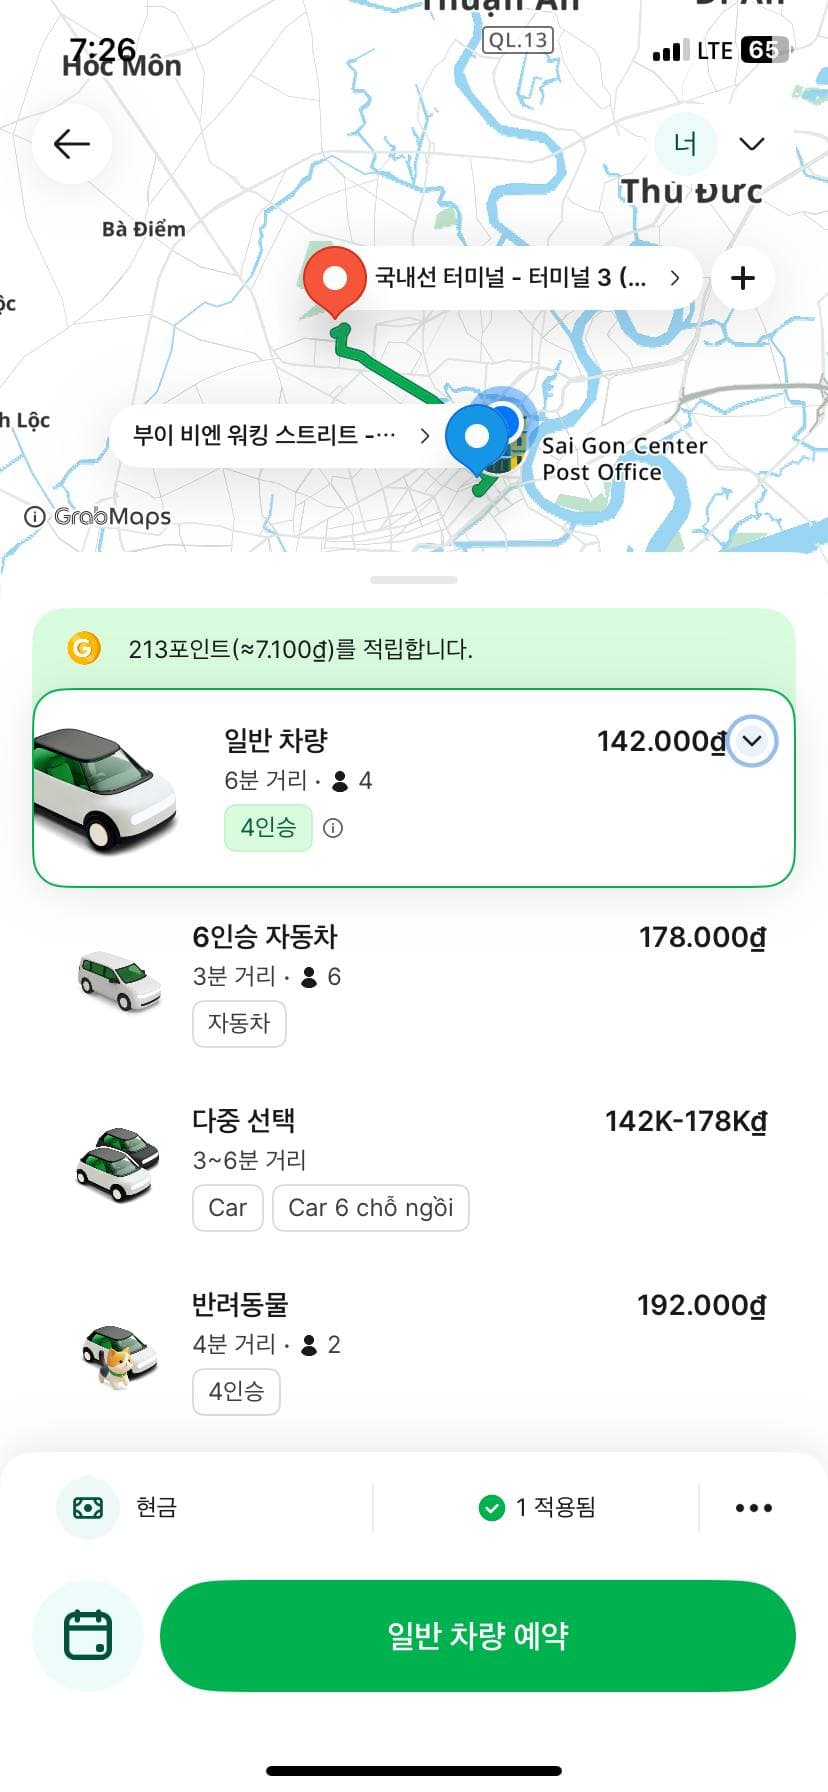Open the schedule ride calendar icon

[88, 1635]
